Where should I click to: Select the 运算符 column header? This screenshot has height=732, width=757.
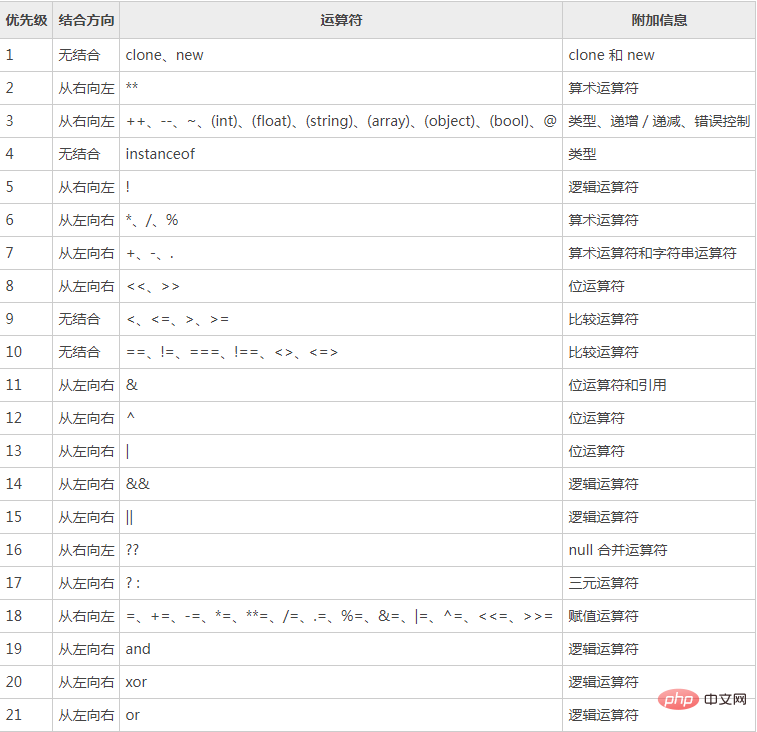pyautogui.click(x=341, y=20)
